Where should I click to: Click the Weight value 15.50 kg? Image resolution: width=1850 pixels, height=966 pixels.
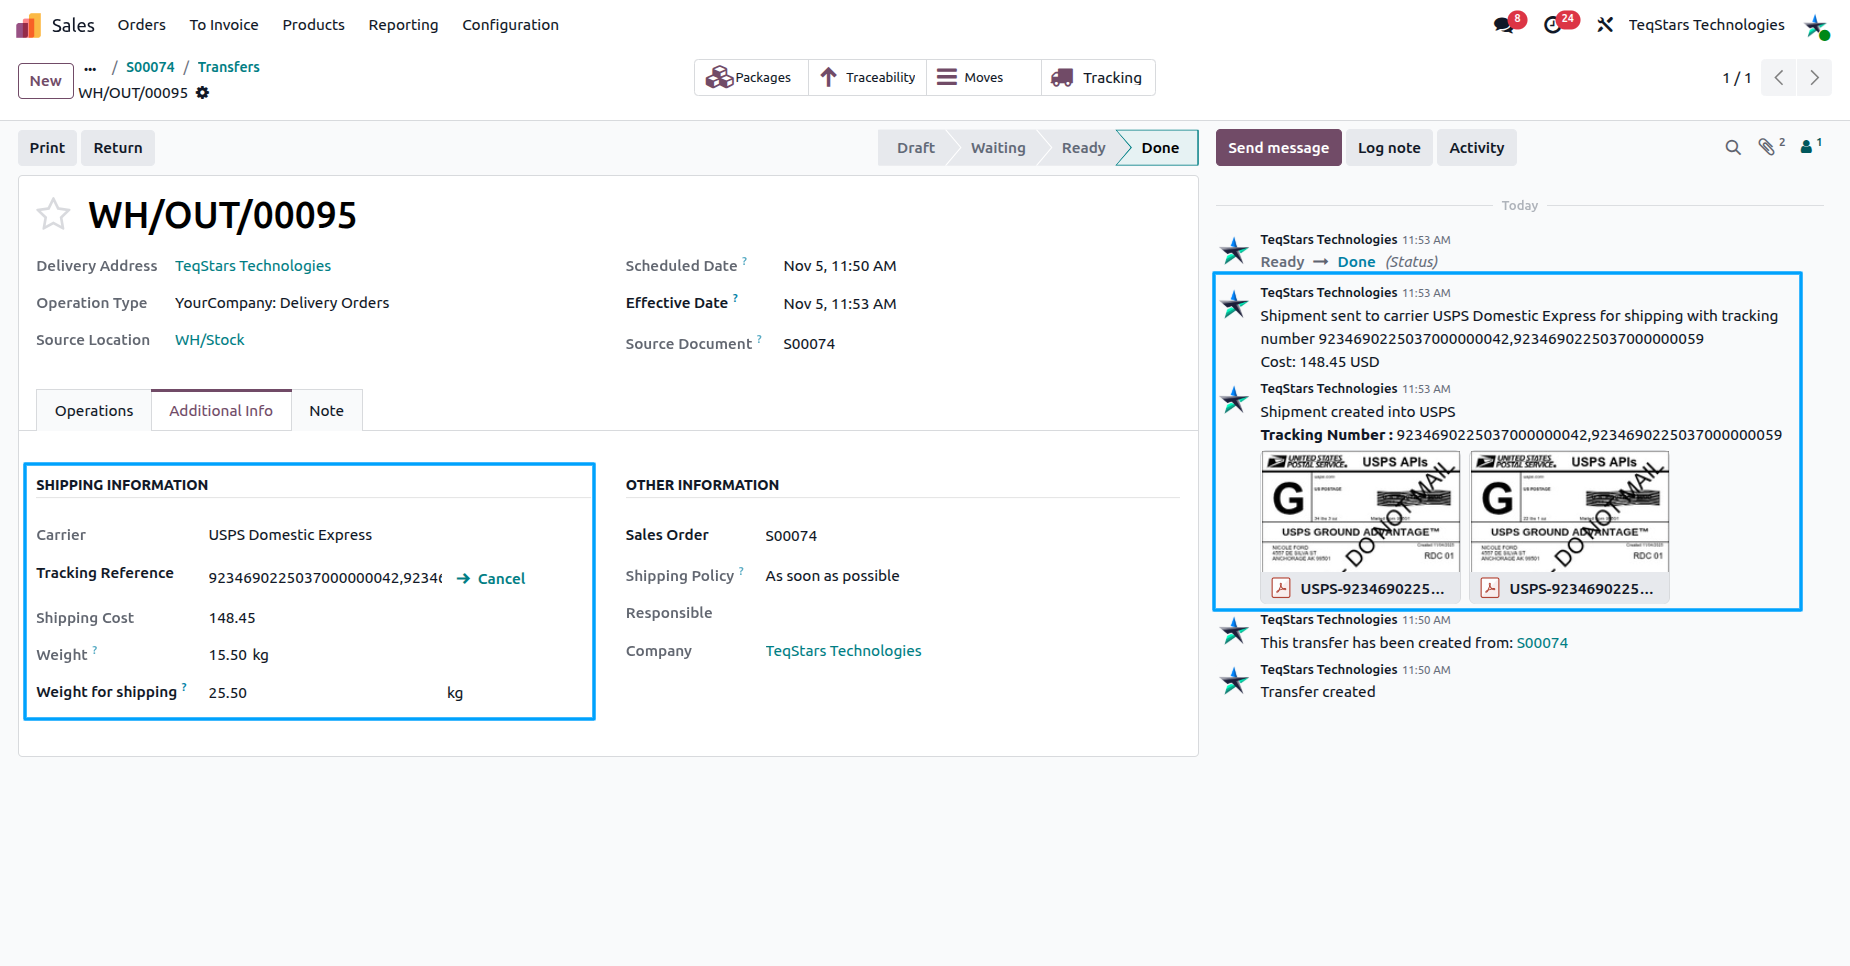(x=238, y=655)
